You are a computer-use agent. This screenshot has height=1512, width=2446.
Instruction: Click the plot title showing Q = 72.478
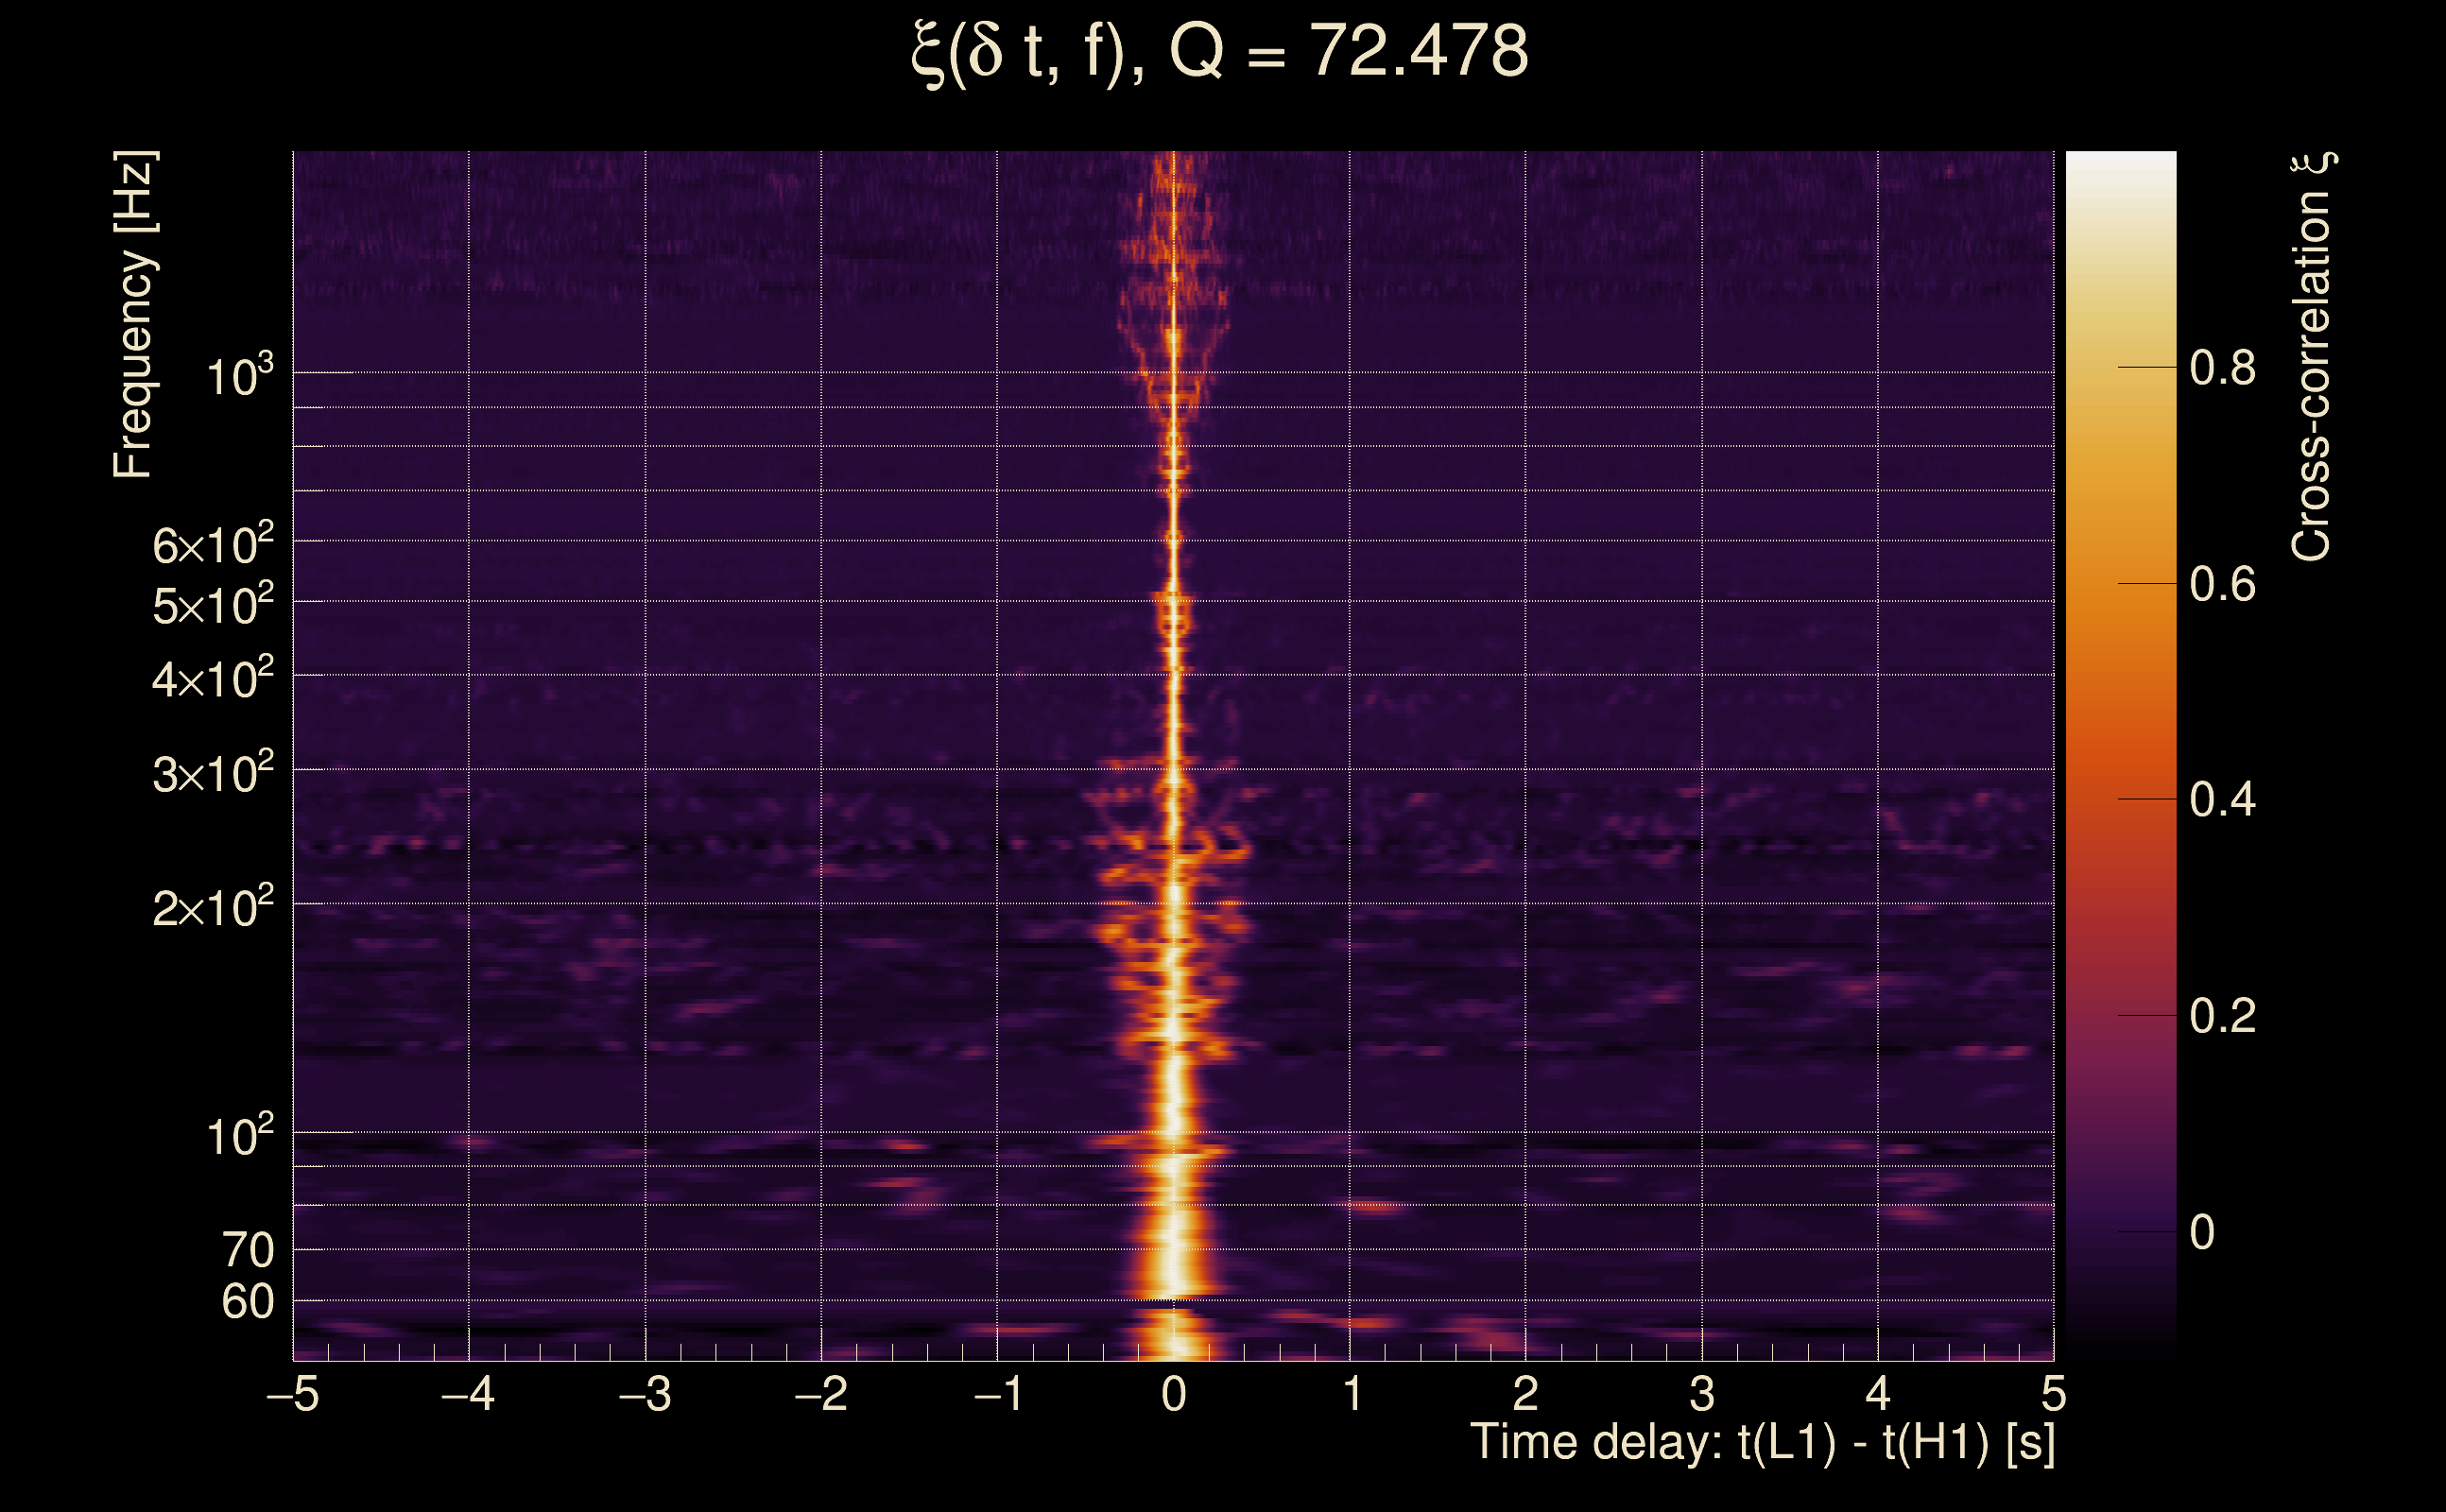(1220, 52)
